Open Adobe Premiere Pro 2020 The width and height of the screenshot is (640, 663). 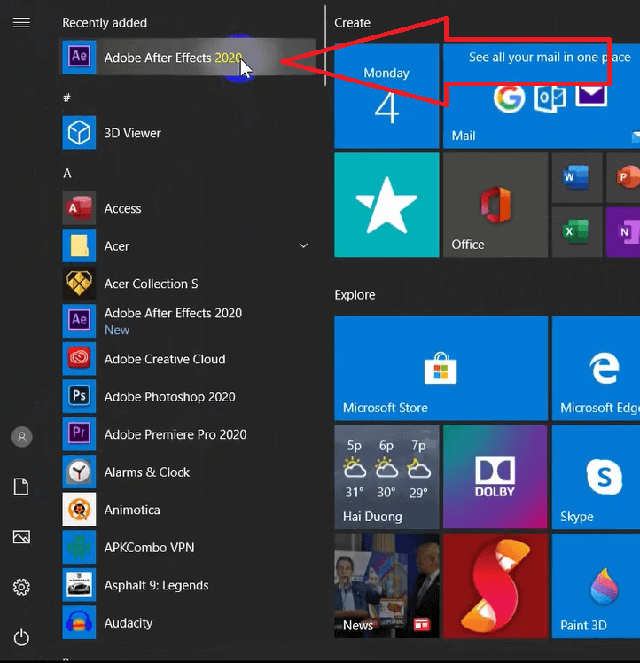coord(175,435)
